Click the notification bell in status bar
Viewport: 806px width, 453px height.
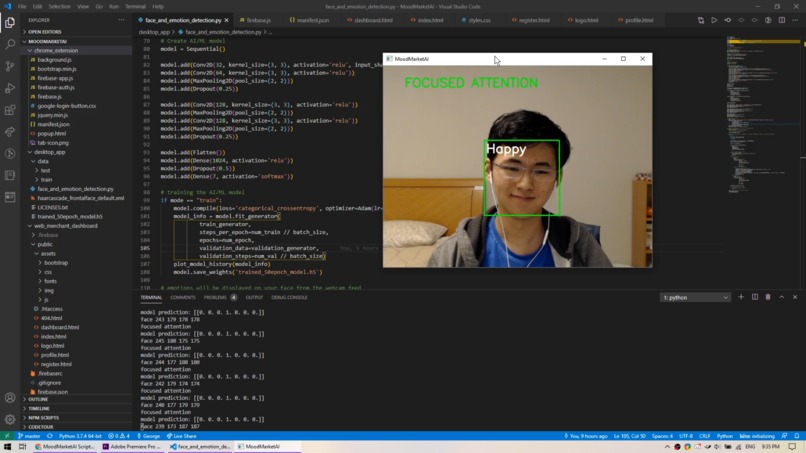coord(797,436)
